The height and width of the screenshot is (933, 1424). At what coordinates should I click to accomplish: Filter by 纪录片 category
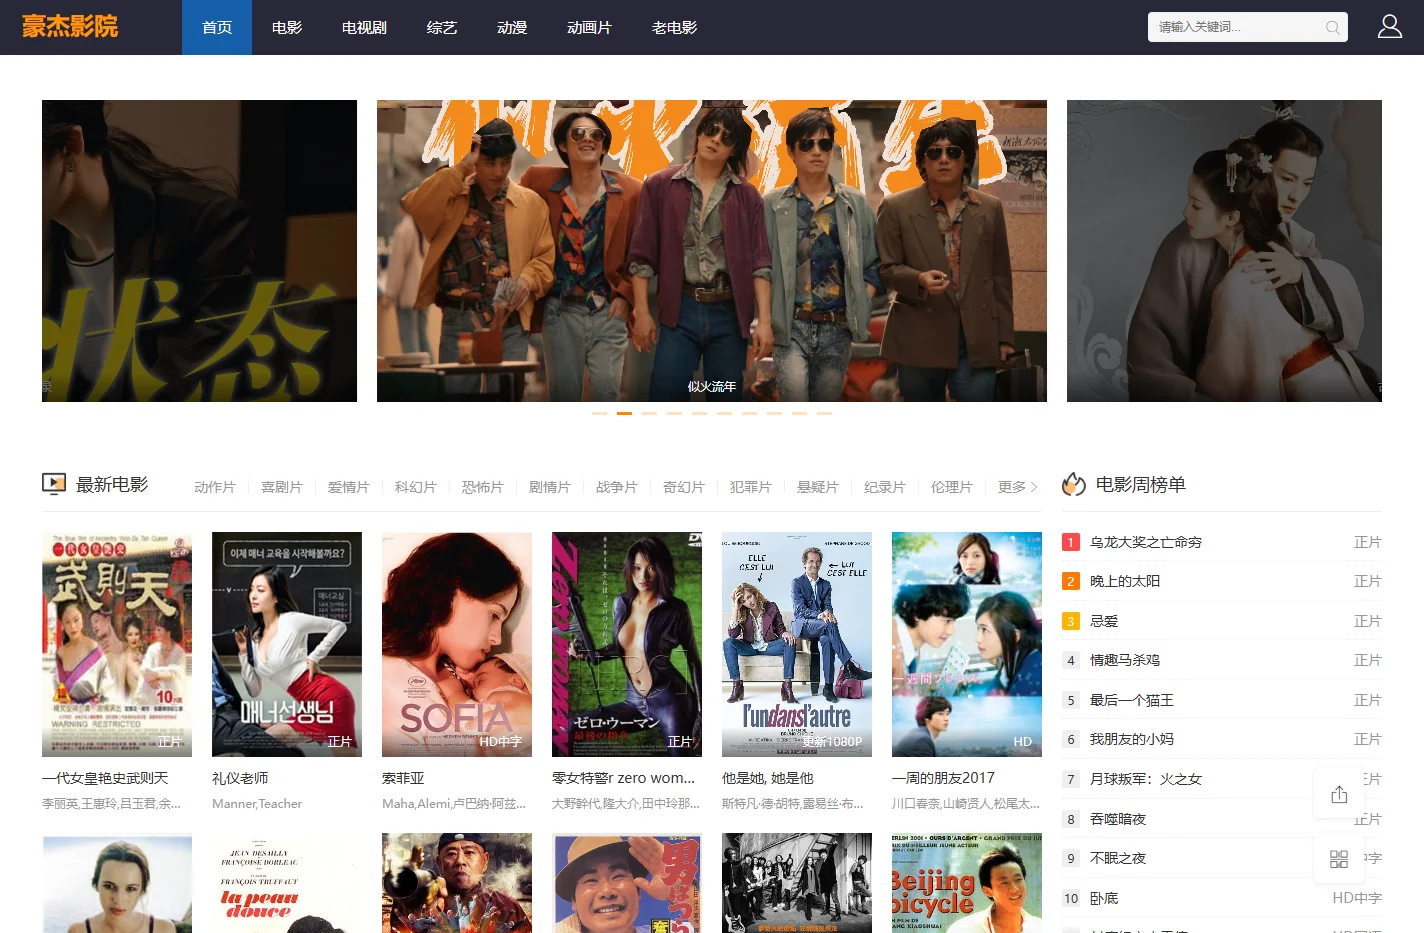(885, 487)
